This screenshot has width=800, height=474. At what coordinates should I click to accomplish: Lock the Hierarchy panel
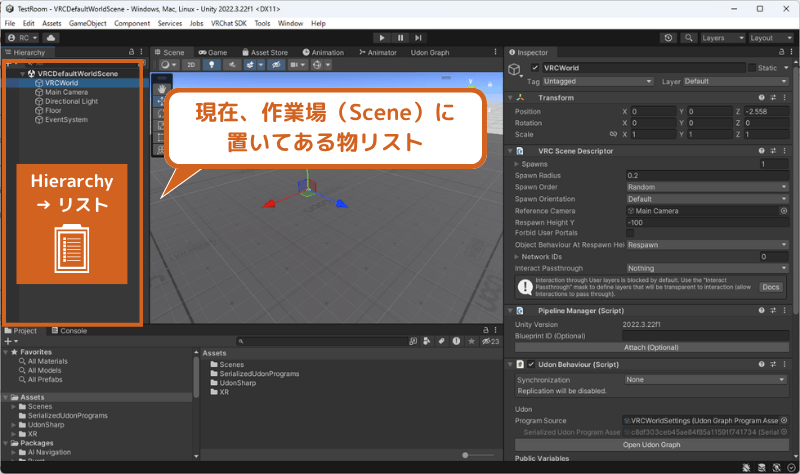tap(132, 52)
